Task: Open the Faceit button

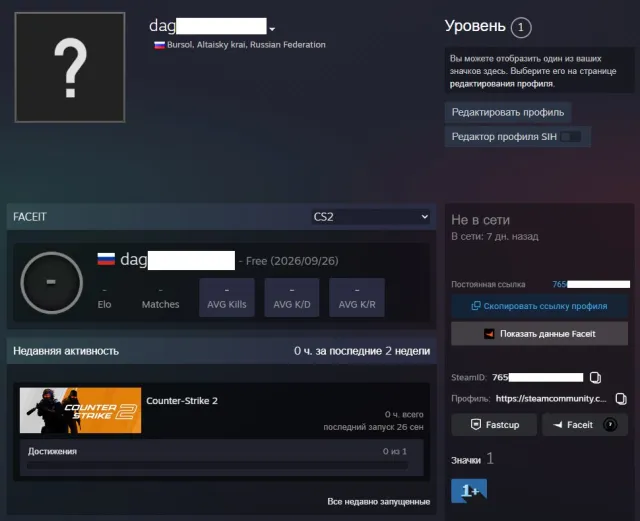Action: click(584, 425)
